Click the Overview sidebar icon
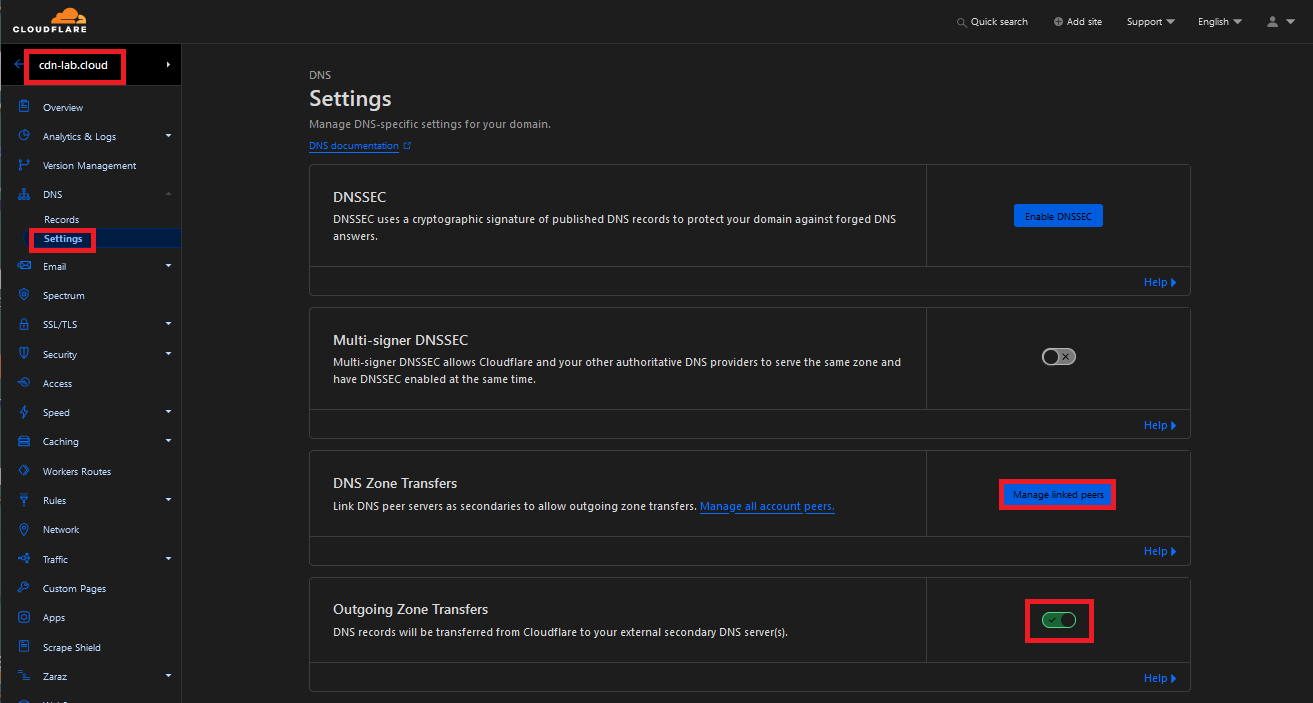 point(24,107)
